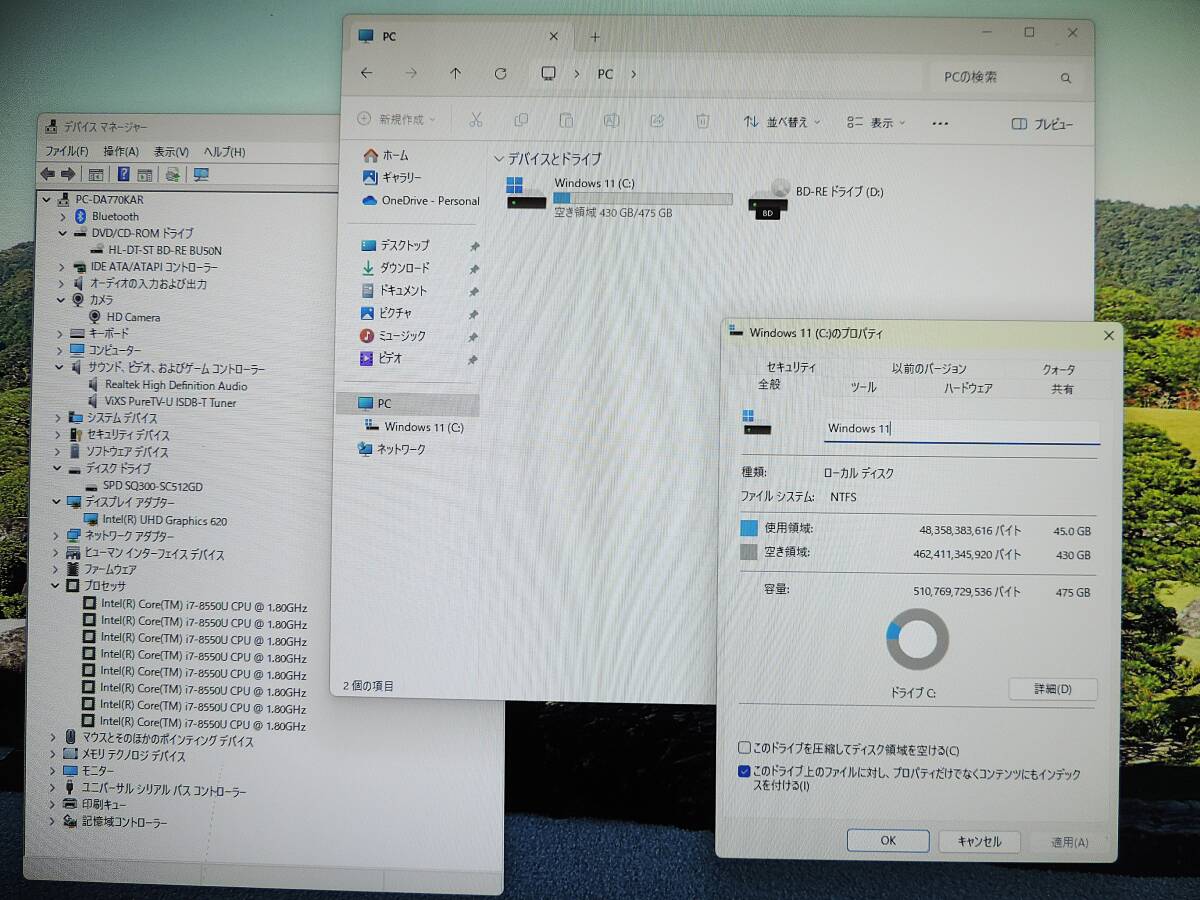The height and width of the screenshot is (900, 1200).
Task: Expand the ネットワーク アダプター node
Action: pyautogui.click(x=56, y=536)
